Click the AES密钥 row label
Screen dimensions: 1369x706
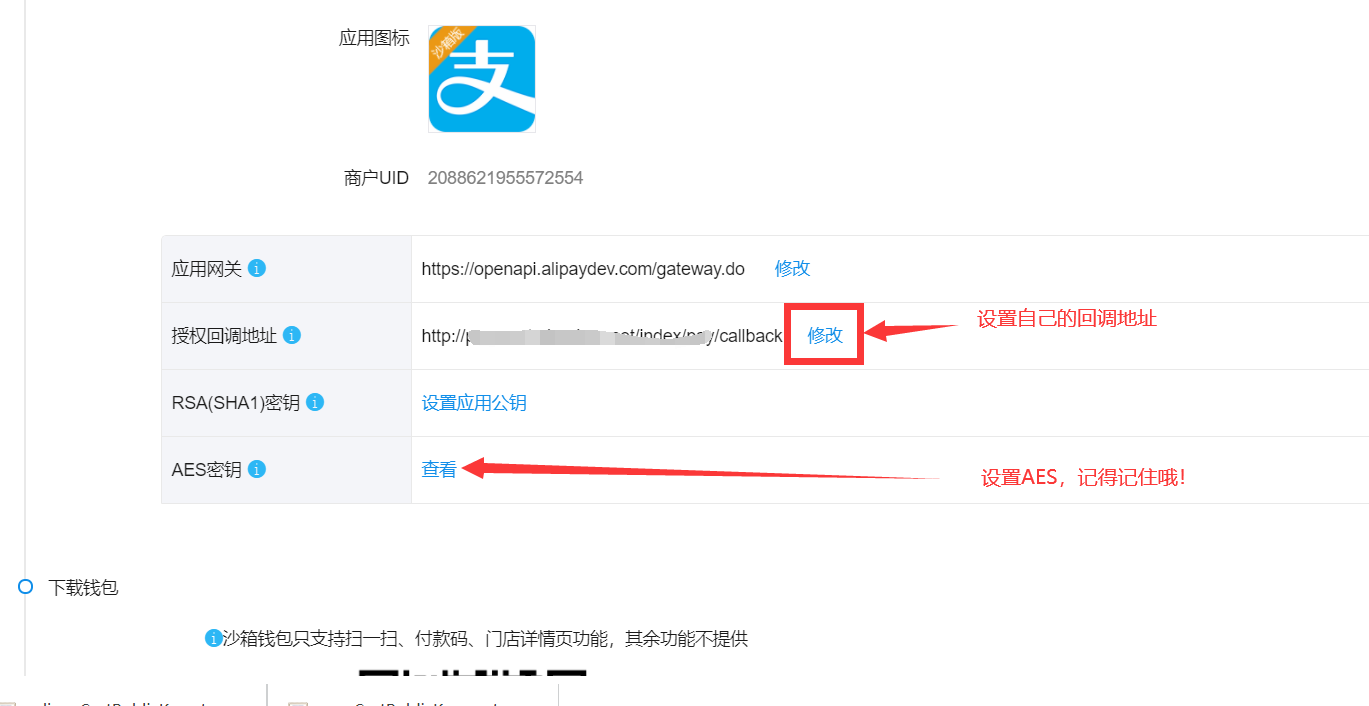pos(207,470)
